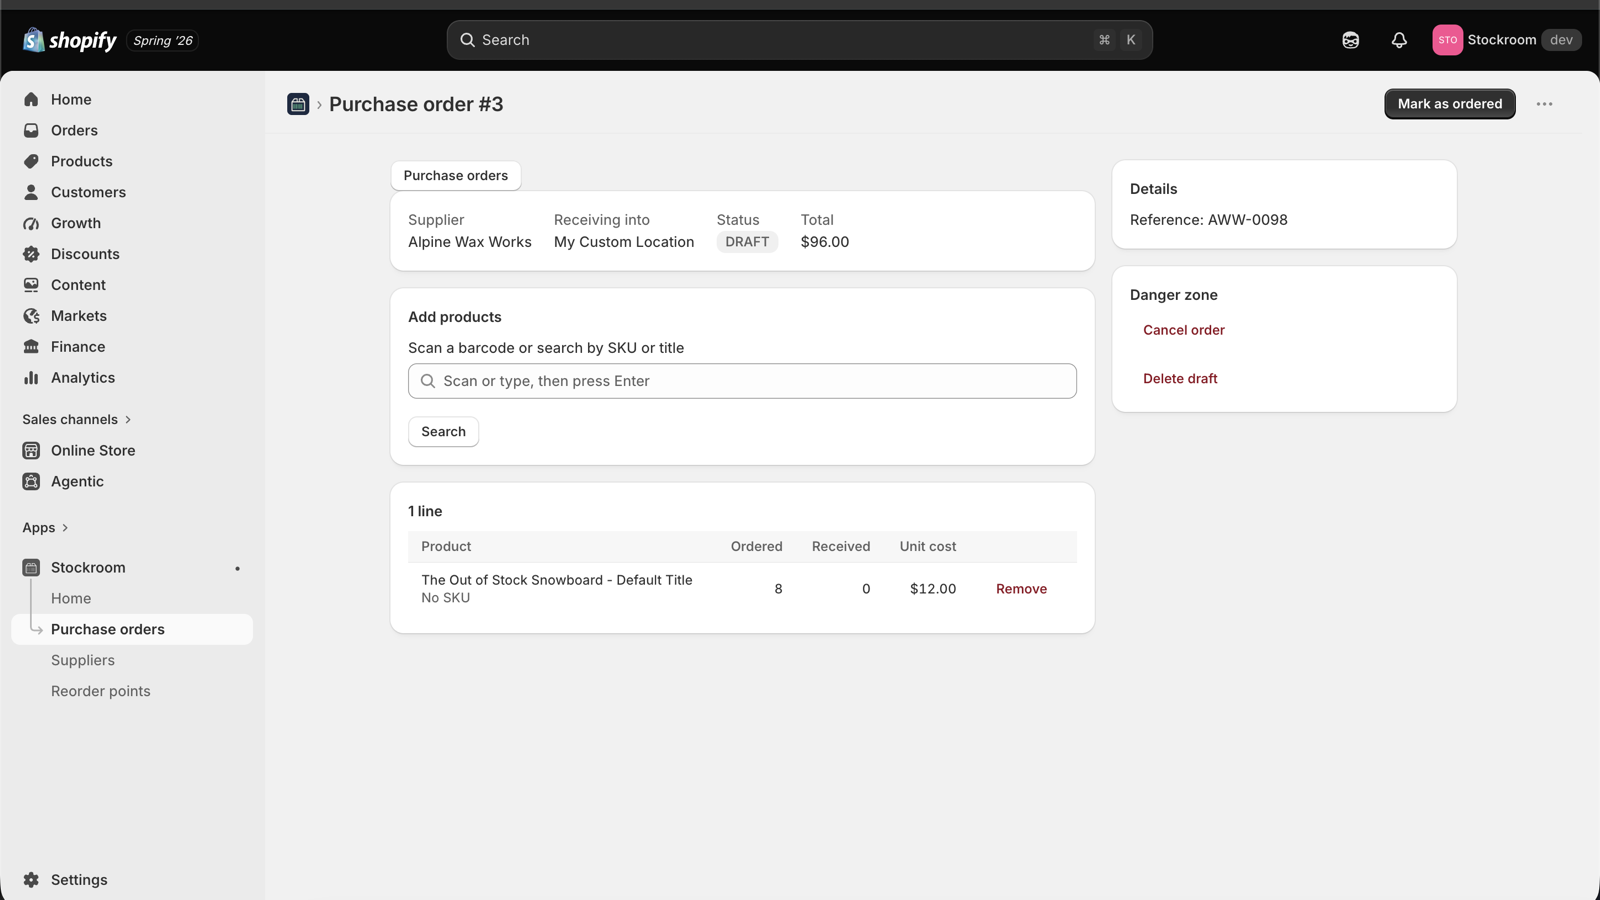Click Delete draft in Danger zone
1600x900 pixels.
(1180, 379)
